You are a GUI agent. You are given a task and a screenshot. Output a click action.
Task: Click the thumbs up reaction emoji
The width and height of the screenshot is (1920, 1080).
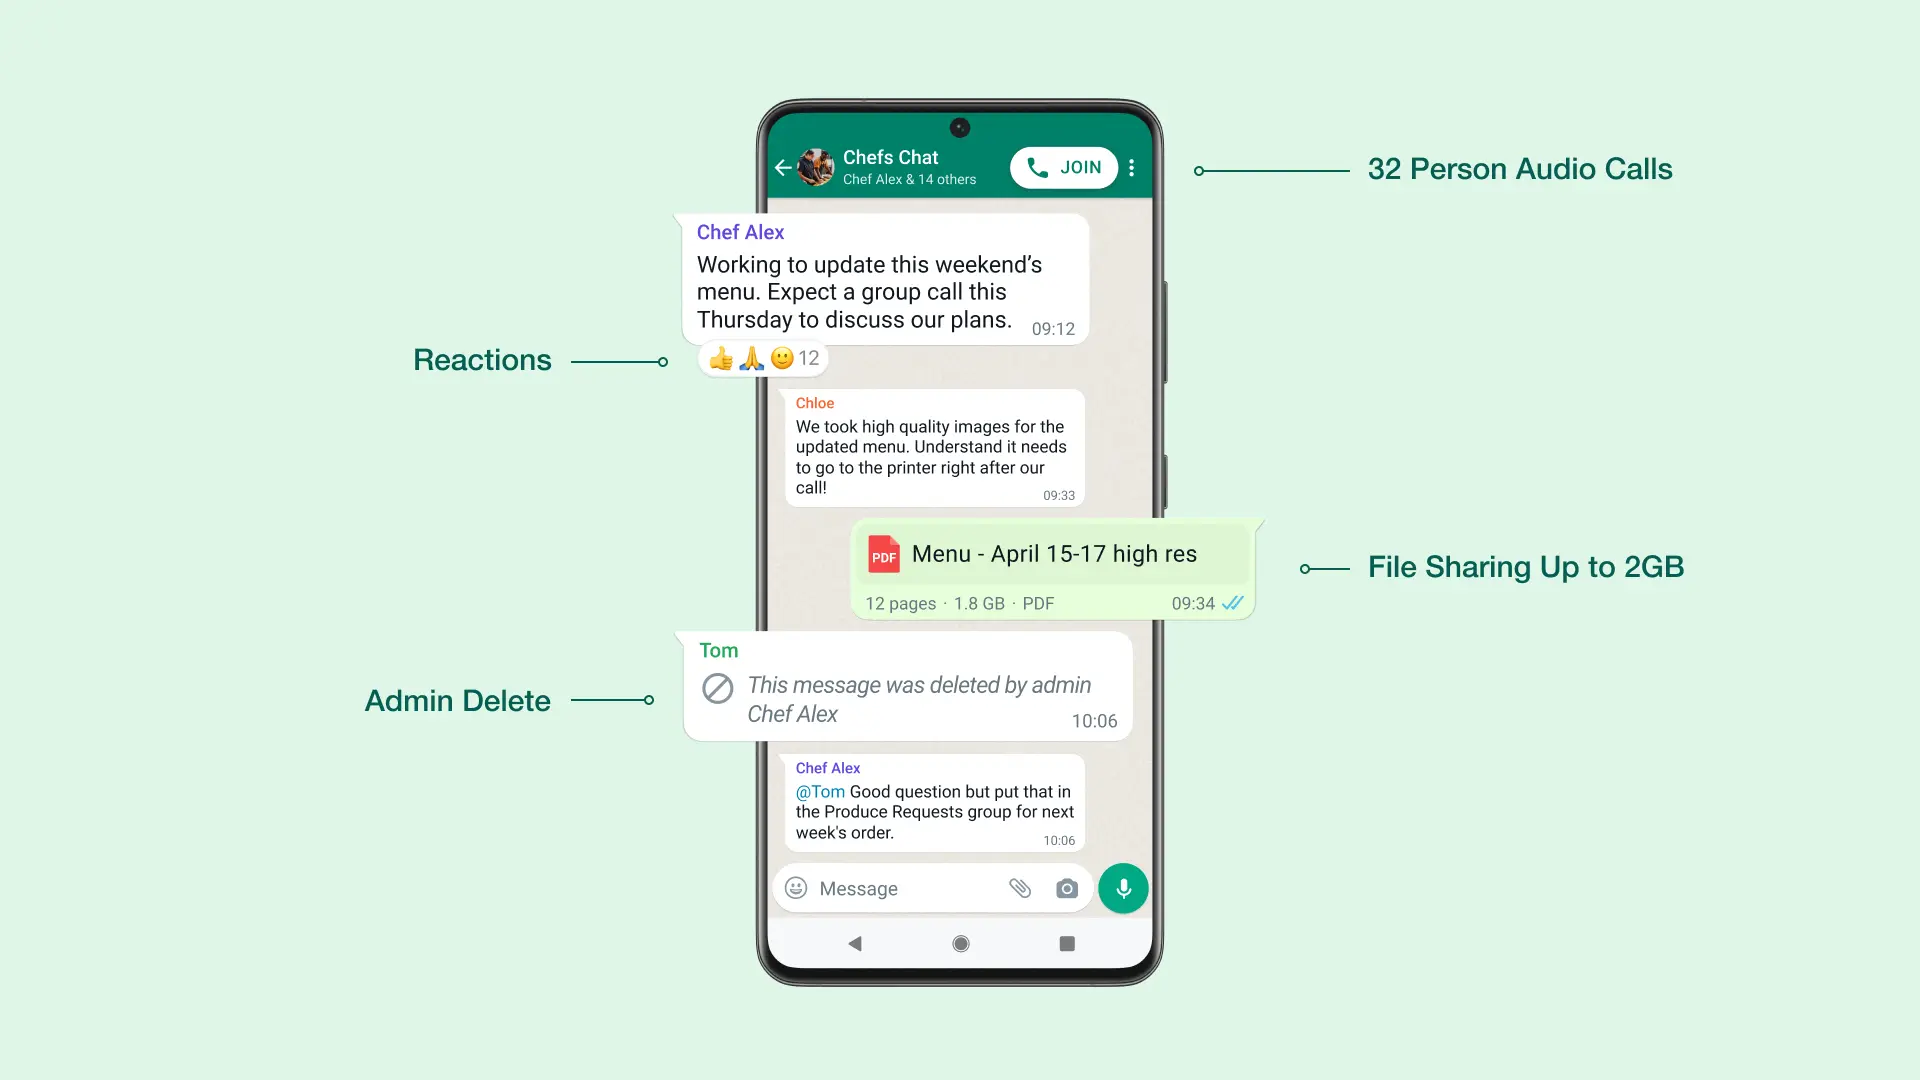click(x=721, y=356)
